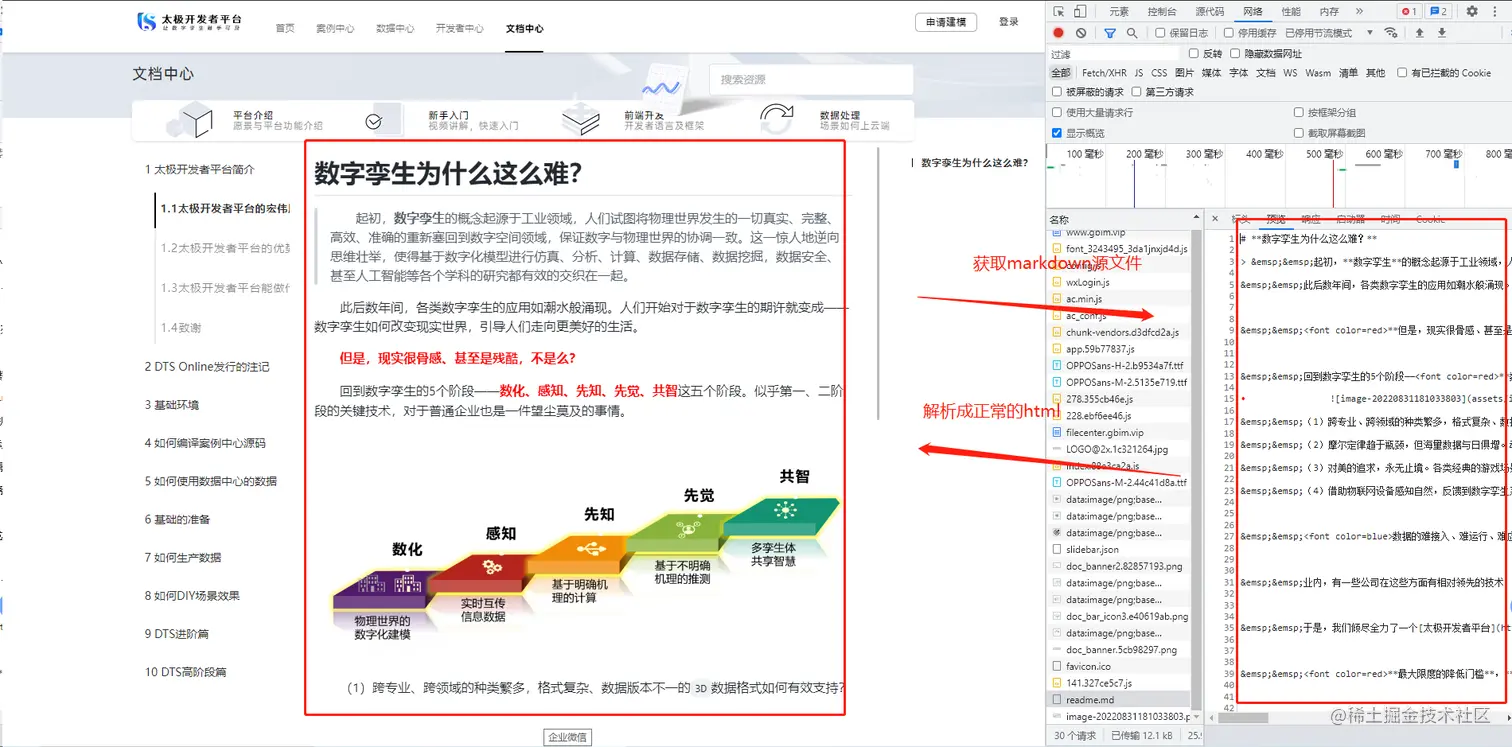Stop recording network log with red button
The height and width of the screenshot is (747, 1512).
point(1058,33)
